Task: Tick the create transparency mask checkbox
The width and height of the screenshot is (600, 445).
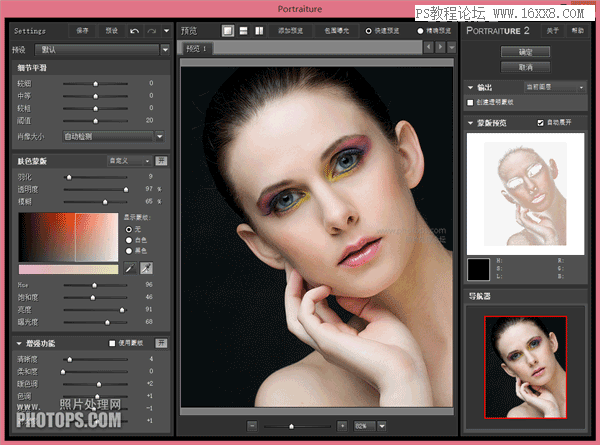Action: (470, 102)
